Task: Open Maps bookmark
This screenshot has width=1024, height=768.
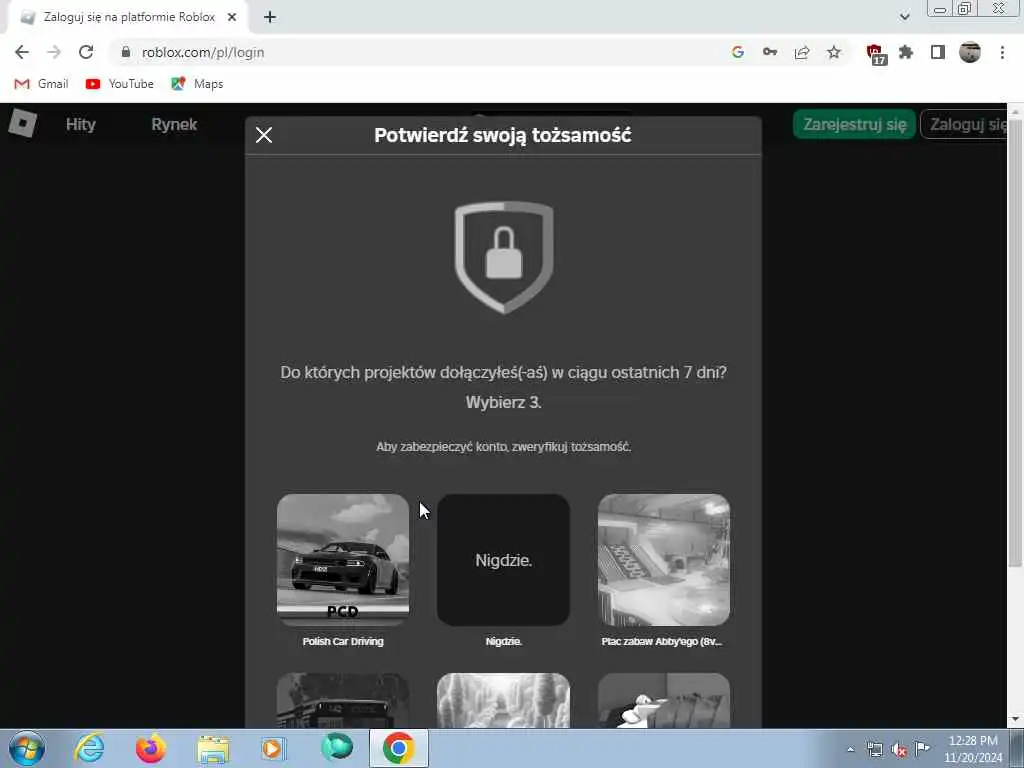Action: [197, 84]
